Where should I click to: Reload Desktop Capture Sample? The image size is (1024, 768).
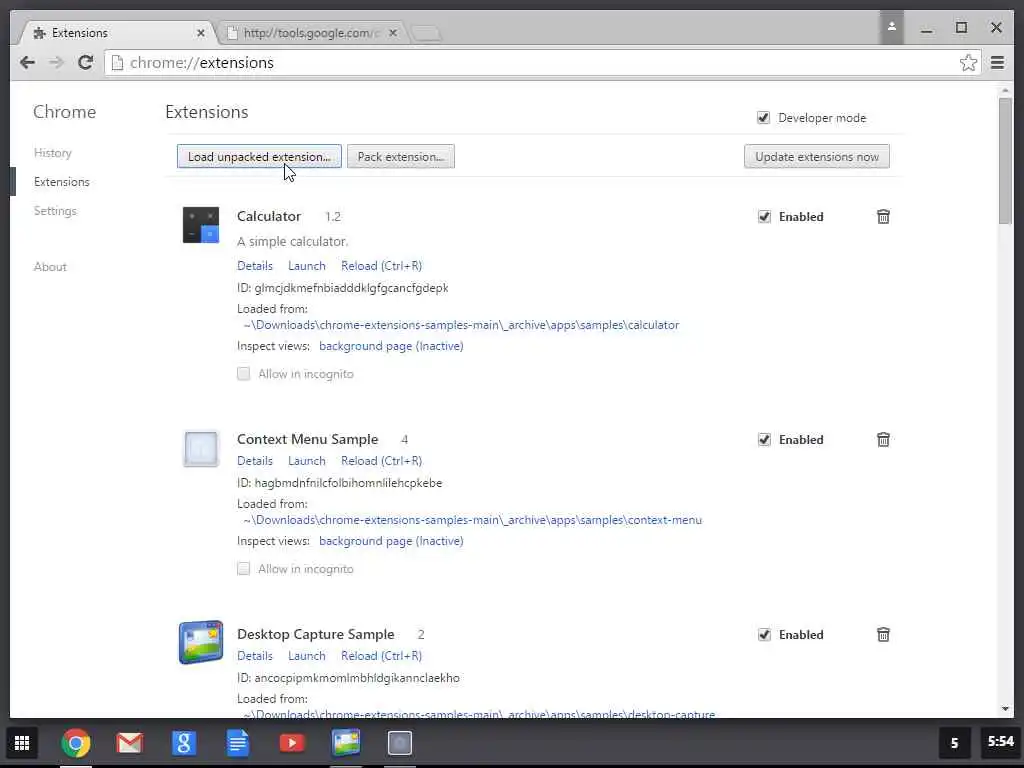[381, 656]
